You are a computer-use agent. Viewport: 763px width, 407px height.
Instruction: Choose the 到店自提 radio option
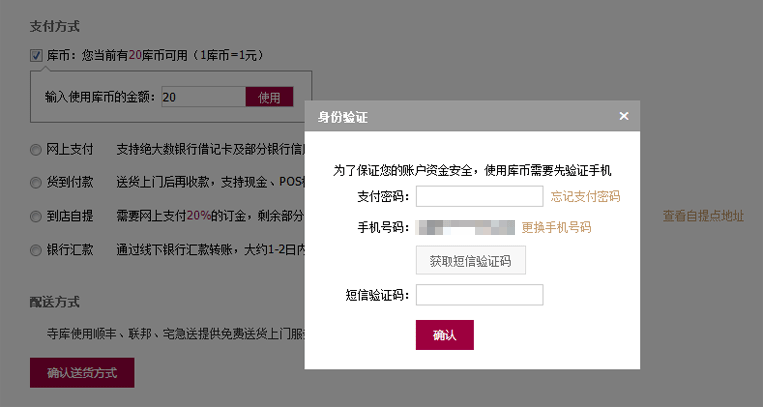(x=36, y=217)
